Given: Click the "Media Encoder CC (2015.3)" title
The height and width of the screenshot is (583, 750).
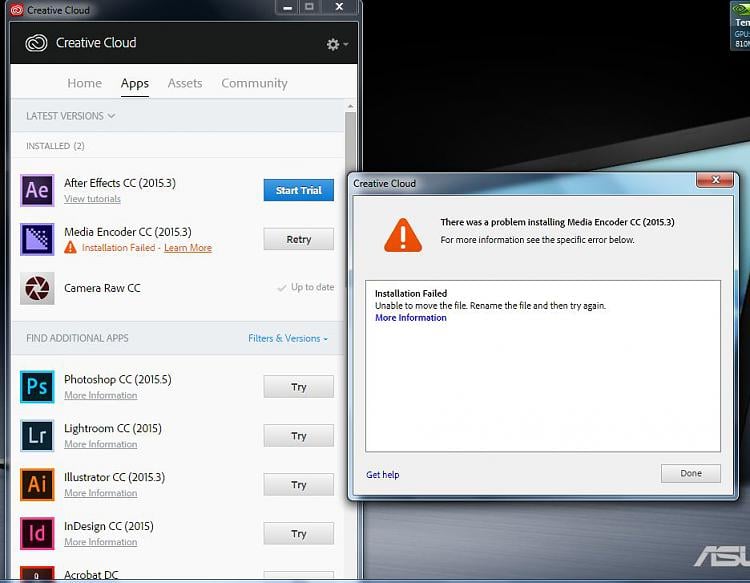Looking at the screenshot, I should coord(128,232).
